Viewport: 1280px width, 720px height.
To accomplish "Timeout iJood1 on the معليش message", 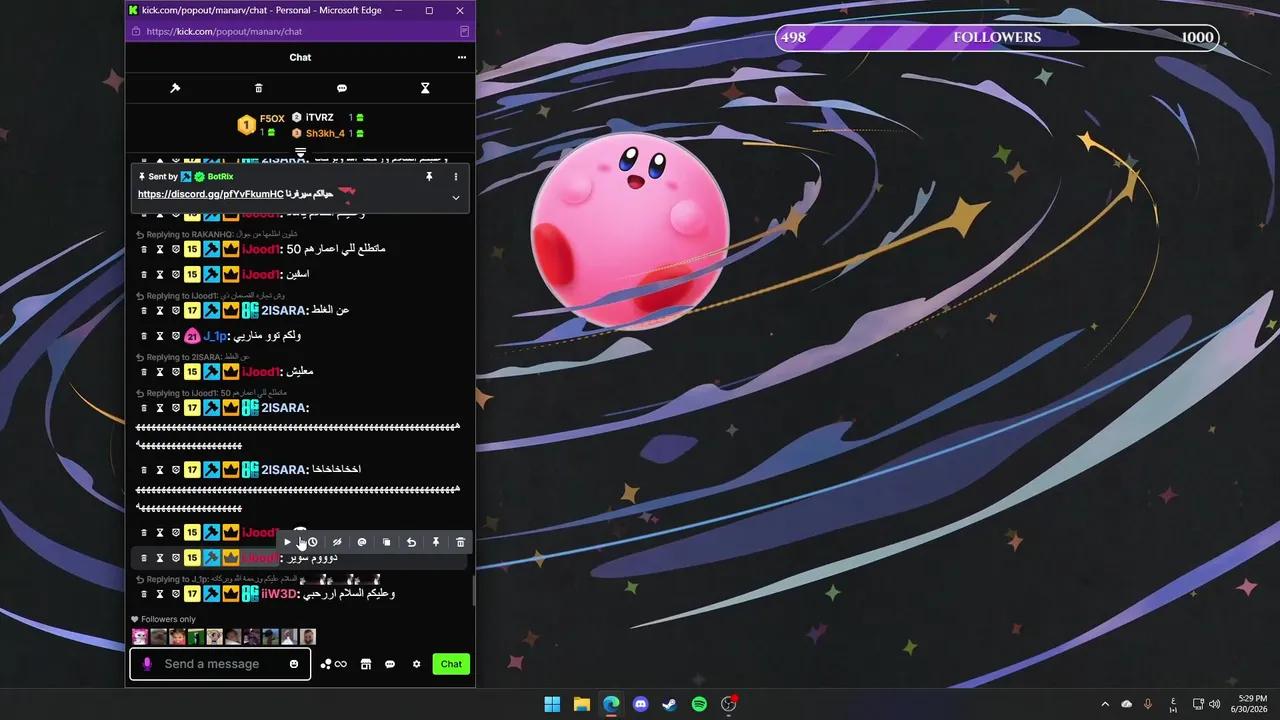I will tap(160, 372).
